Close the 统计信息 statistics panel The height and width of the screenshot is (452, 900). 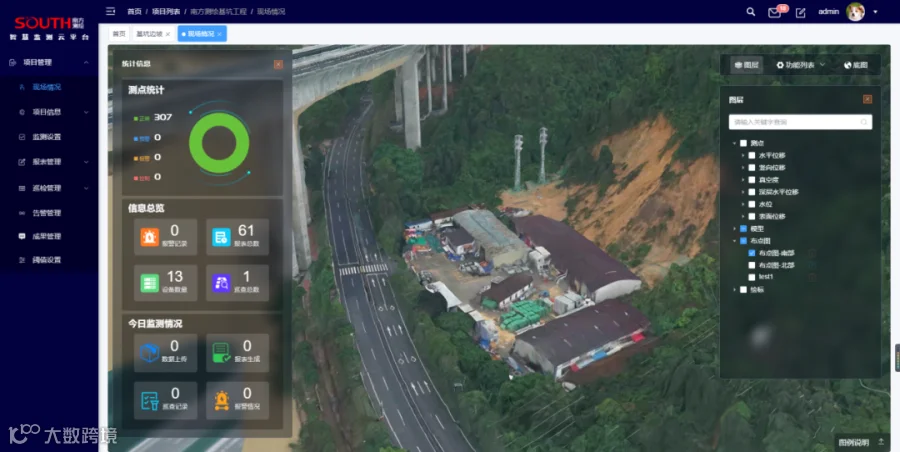[x=278, y=64]
